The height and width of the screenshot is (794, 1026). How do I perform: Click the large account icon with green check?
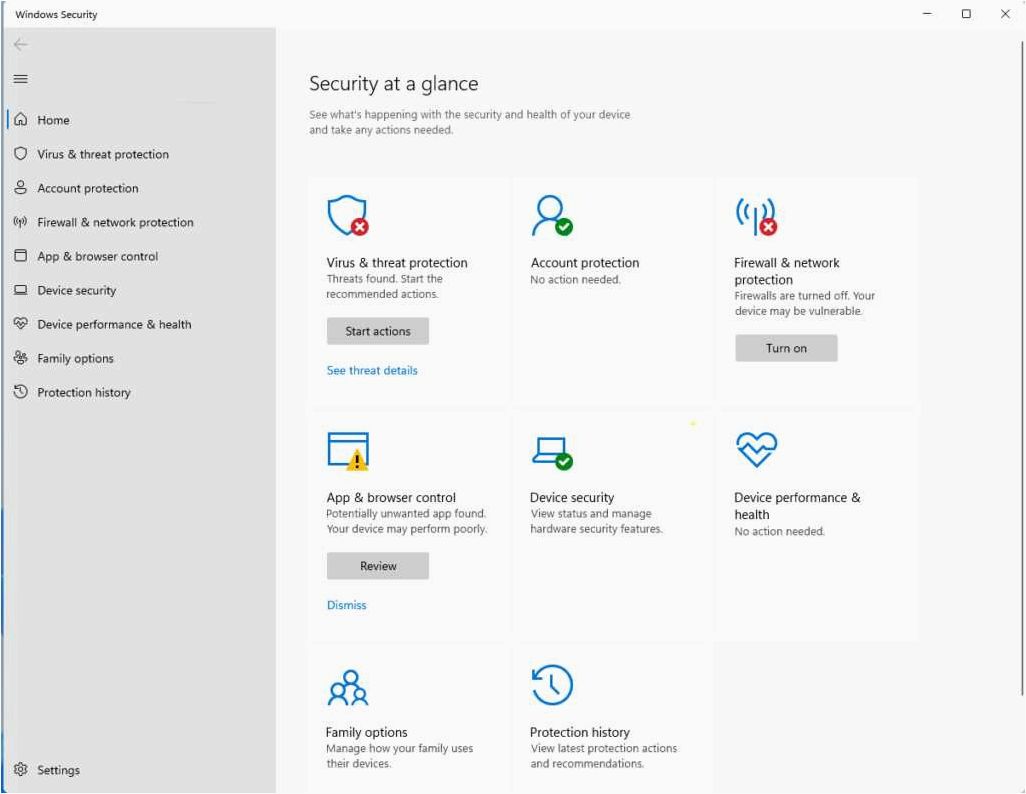click(x=552, y=215)
